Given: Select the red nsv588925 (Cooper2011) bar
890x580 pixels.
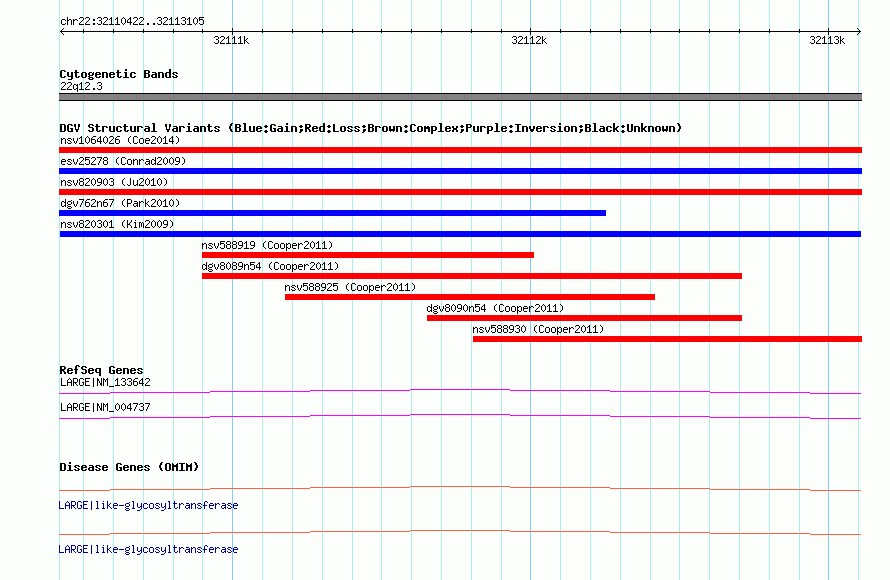Looking at the screenshot, I should tap(470, 297).
